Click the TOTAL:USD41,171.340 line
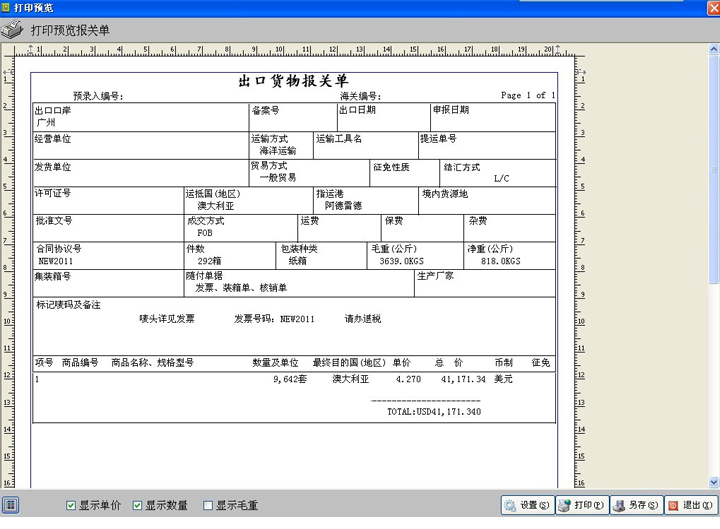Image resolution: width=720 pixels, height=529 pixels. coord(434,412)
